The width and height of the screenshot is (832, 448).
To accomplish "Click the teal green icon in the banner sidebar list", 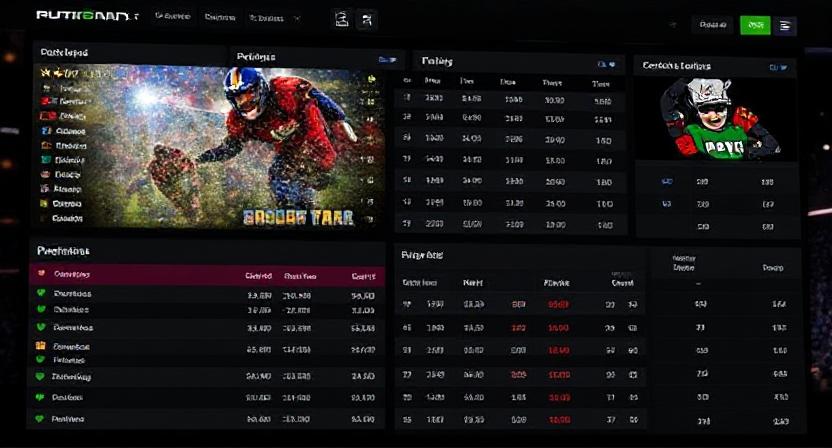I will point(46,159).
